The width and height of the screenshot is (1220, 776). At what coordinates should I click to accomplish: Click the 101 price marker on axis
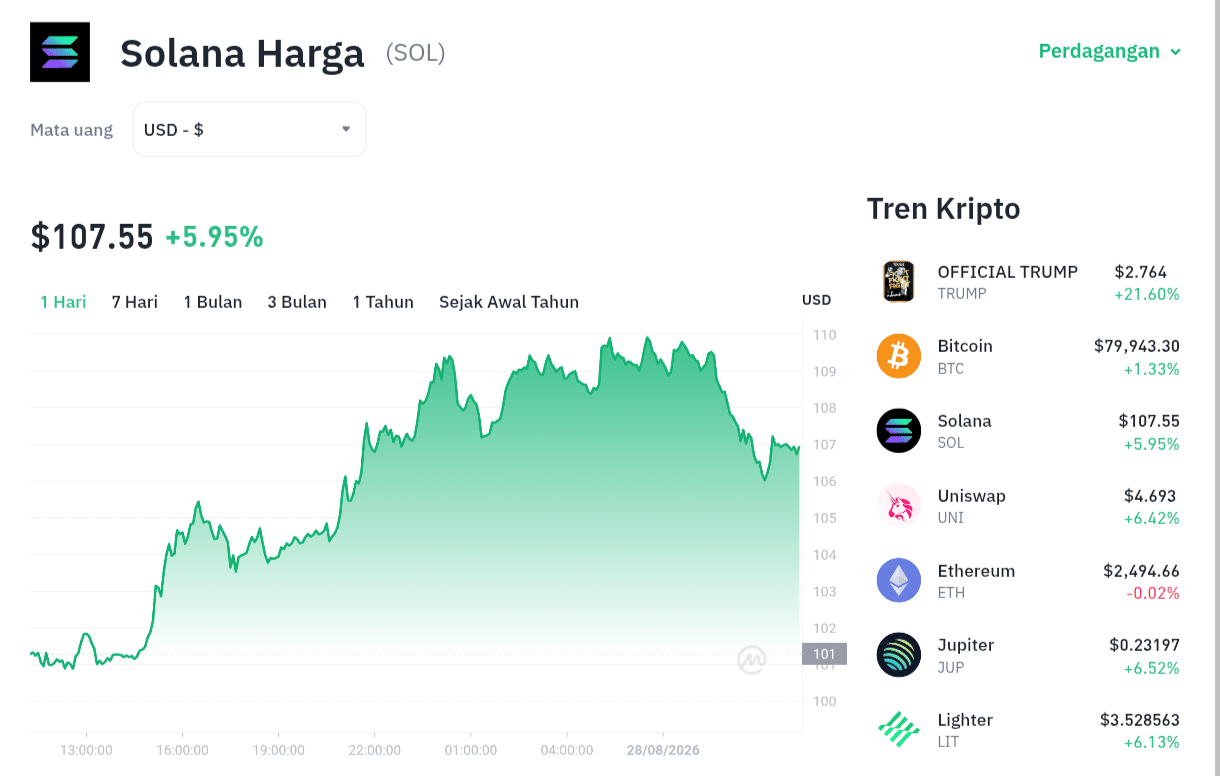pyautogui.click(x=824, y=654)
